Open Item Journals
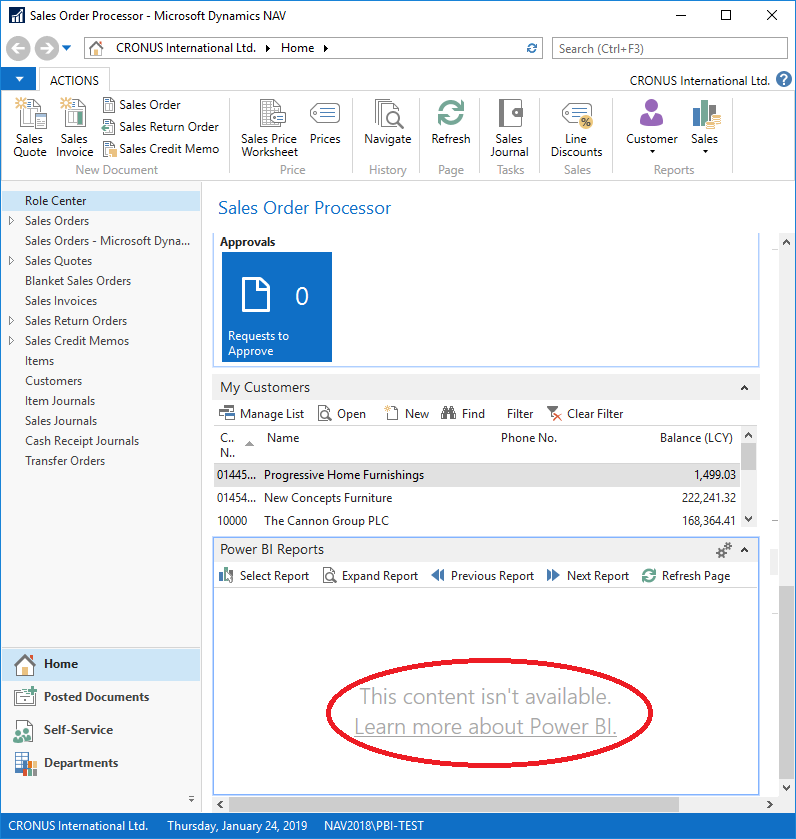Screen dimensions: 796x839 60,401
